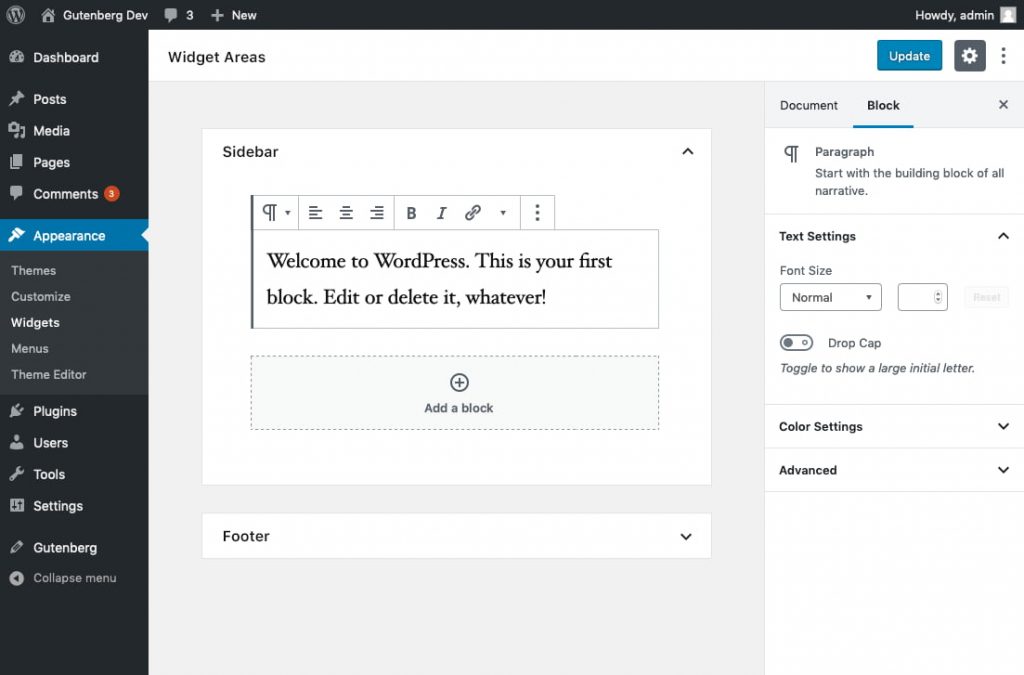This screenshot has width=1024, height=675.
Task: Align text left in block toolbar
Action: (x=315, y=213)
